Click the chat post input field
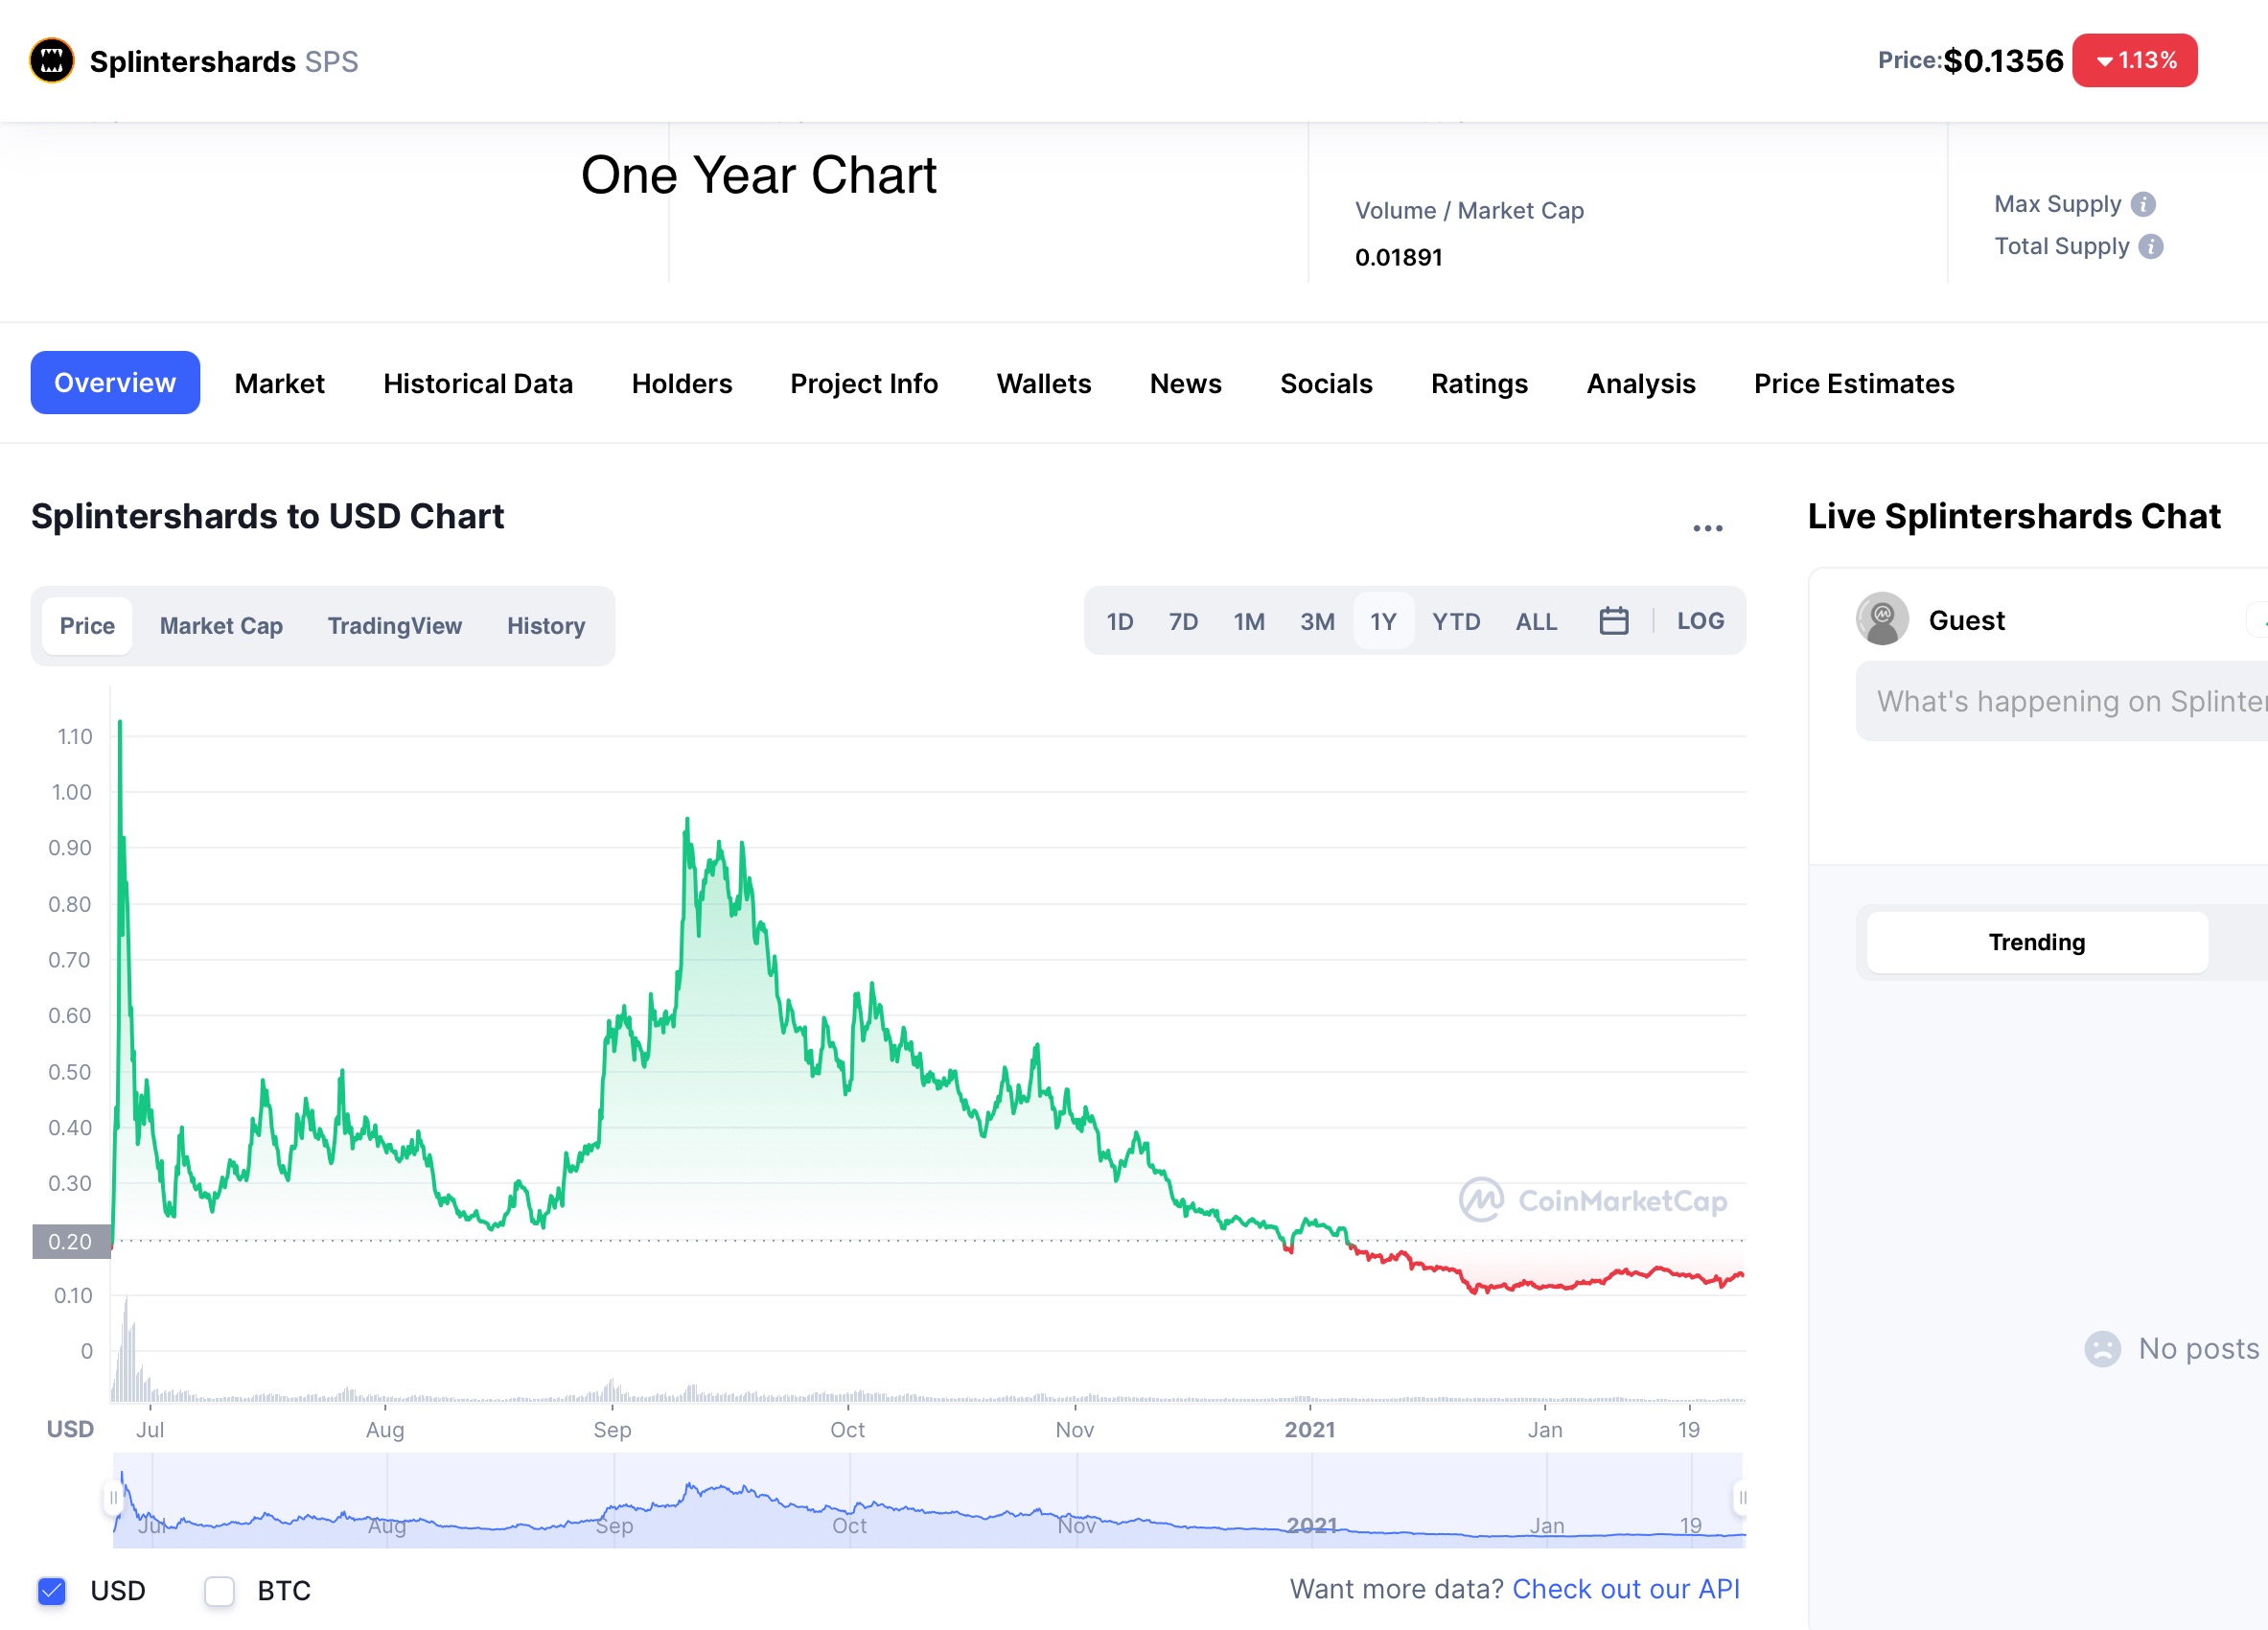The image size is (2268, 1630). pyautogui.click(x=2062, y=701)
